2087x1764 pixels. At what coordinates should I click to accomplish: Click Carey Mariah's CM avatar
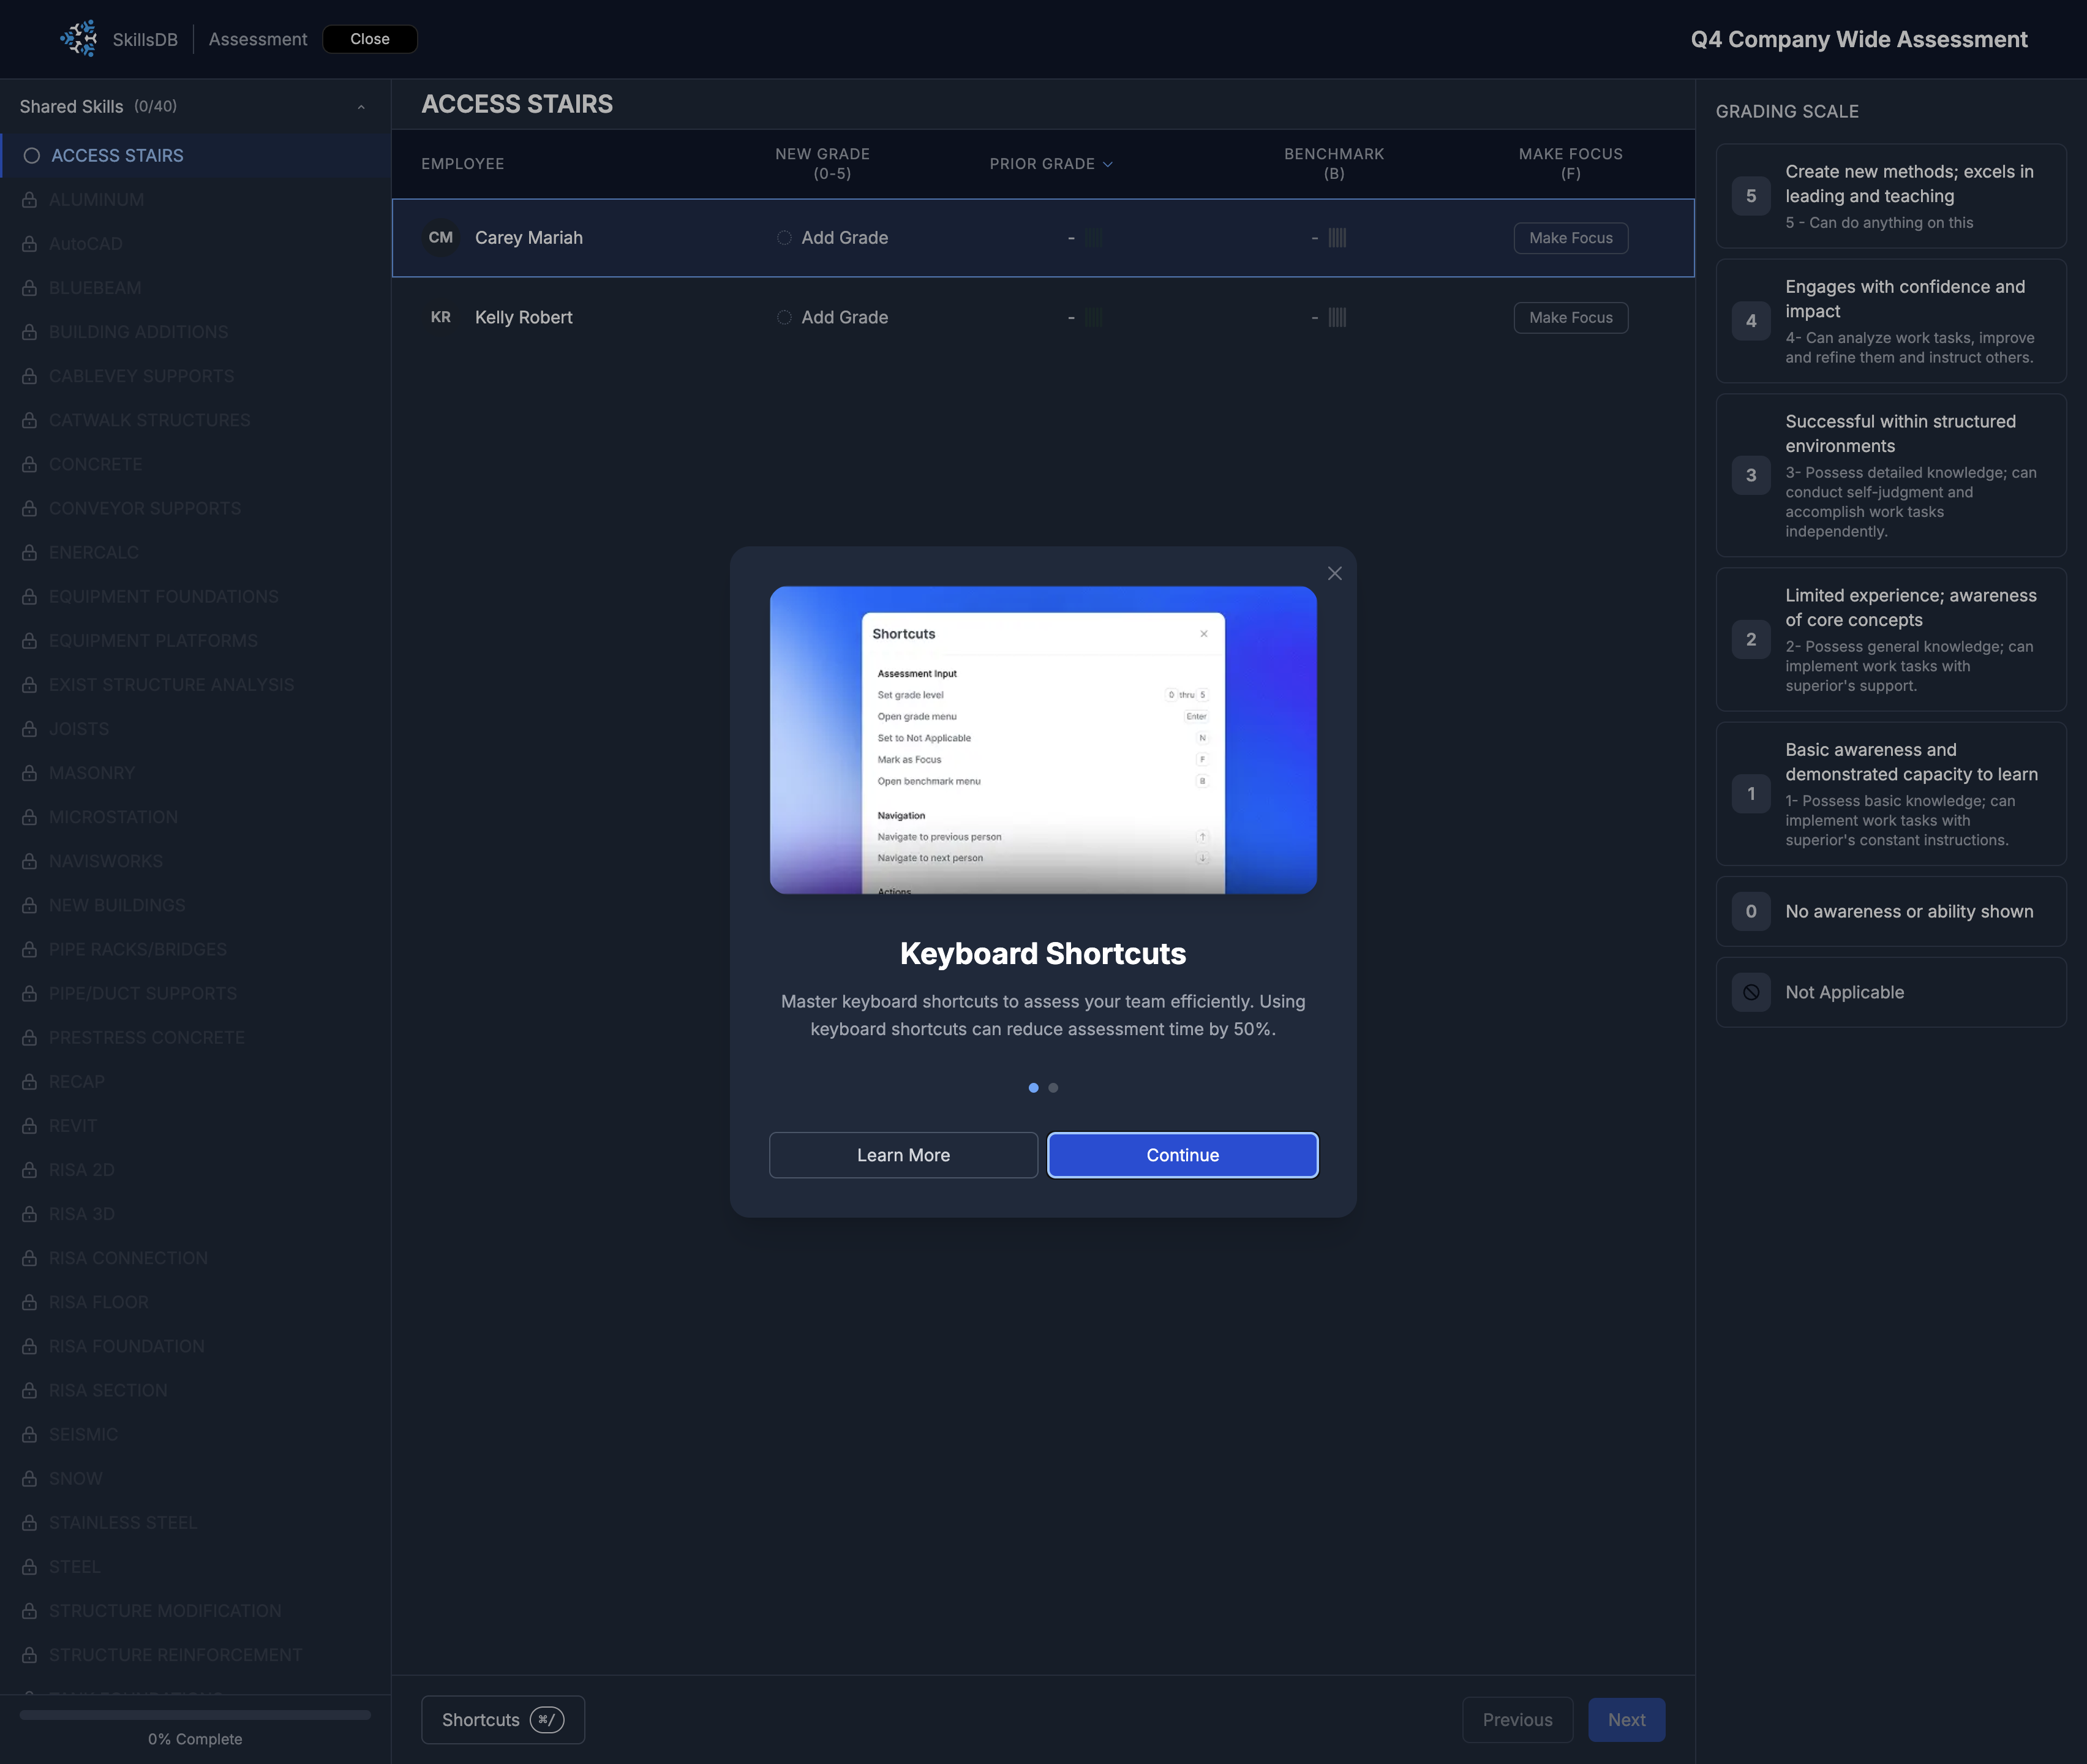[441, 238]
